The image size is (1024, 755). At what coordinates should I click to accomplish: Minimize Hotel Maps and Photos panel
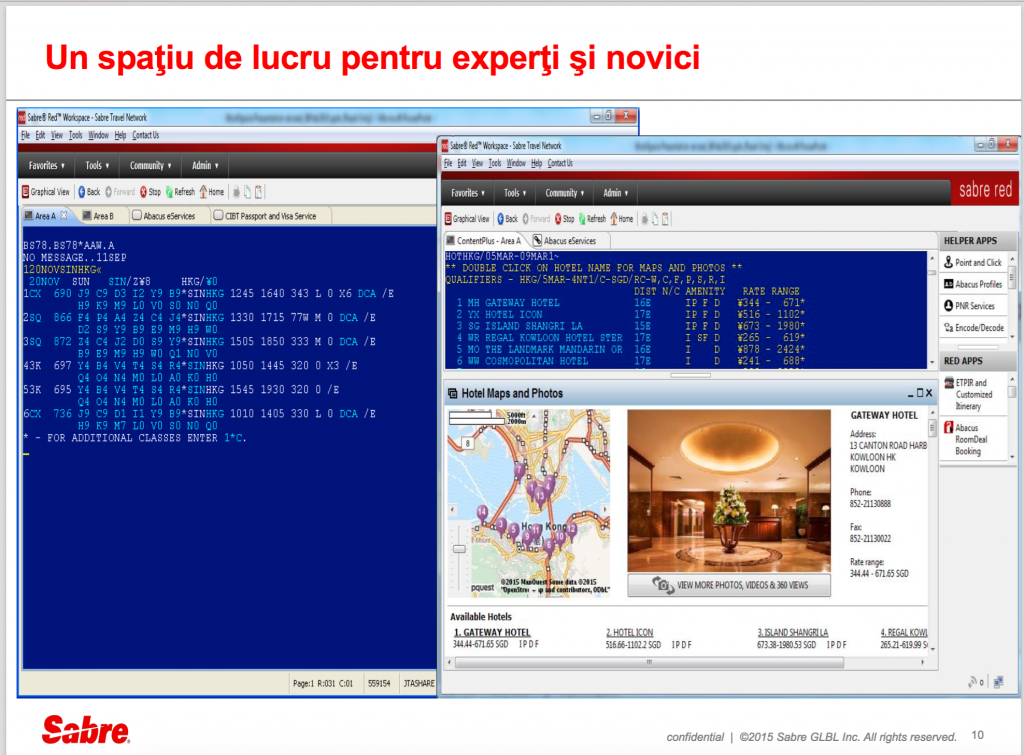point(910,393)
